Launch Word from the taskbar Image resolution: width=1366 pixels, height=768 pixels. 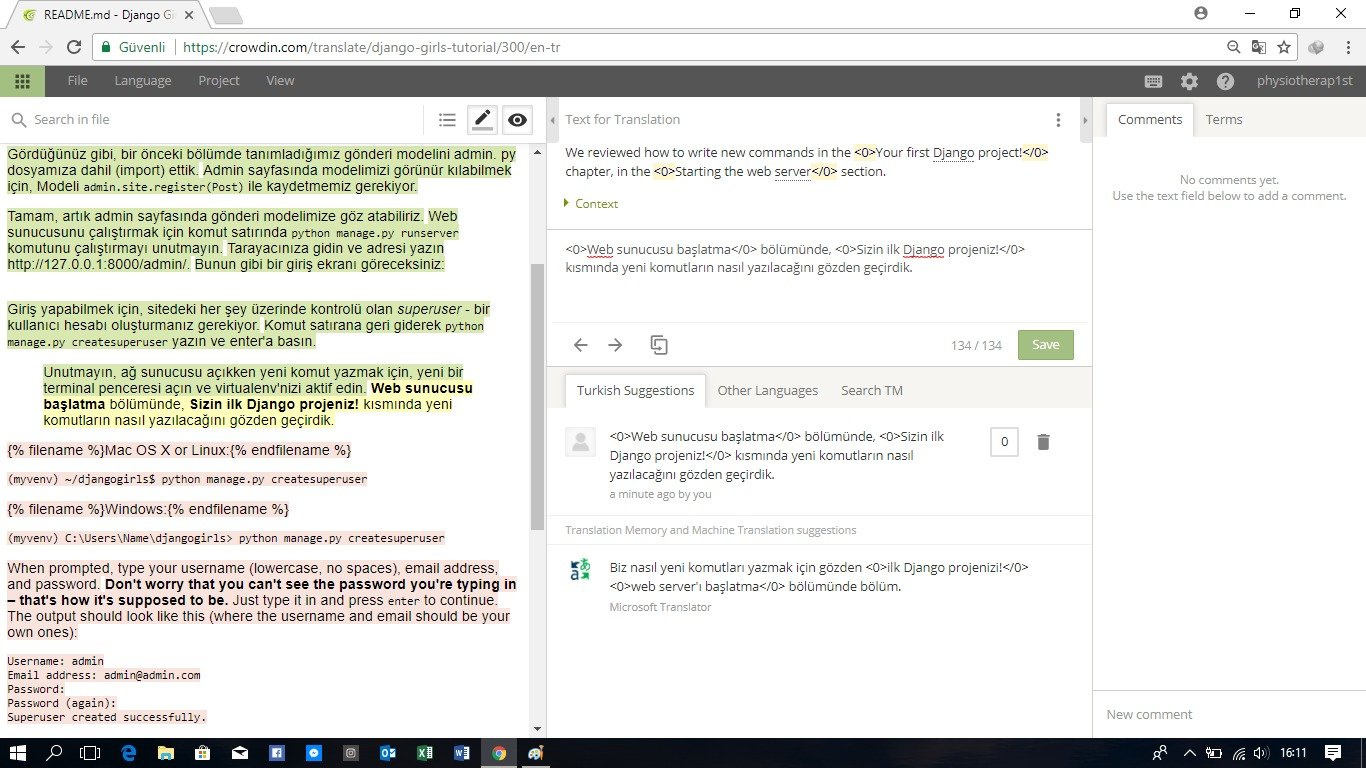462,753
